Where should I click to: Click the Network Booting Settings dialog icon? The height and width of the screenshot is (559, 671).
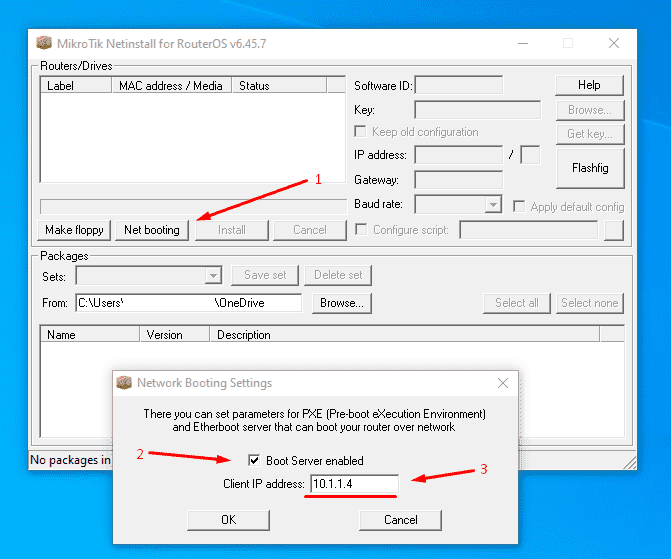pos(125,383)
